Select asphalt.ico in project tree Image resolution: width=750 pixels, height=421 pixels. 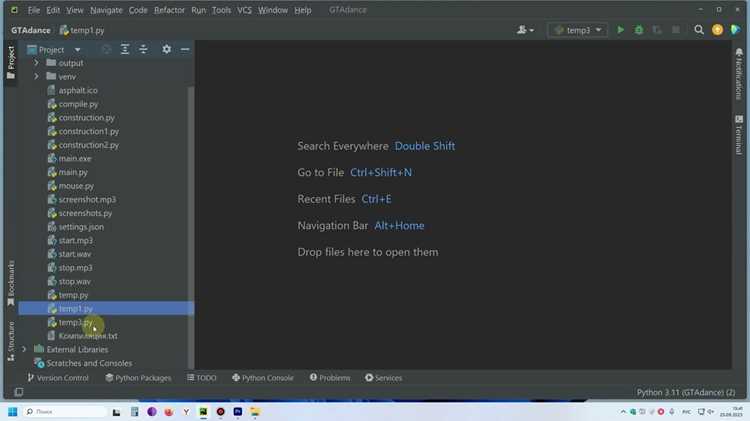(x=78, y=90)
